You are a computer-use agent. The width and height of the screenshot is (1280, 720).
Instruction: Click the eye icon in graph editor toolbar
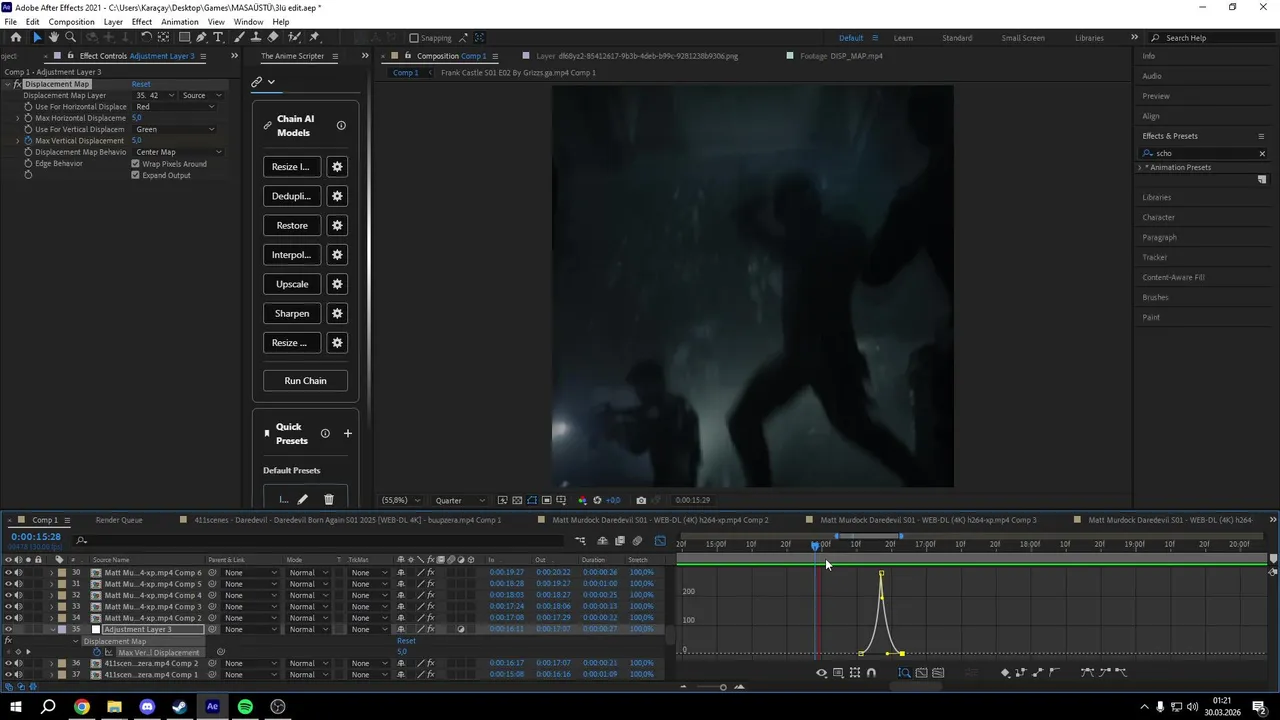click(822, 673)
